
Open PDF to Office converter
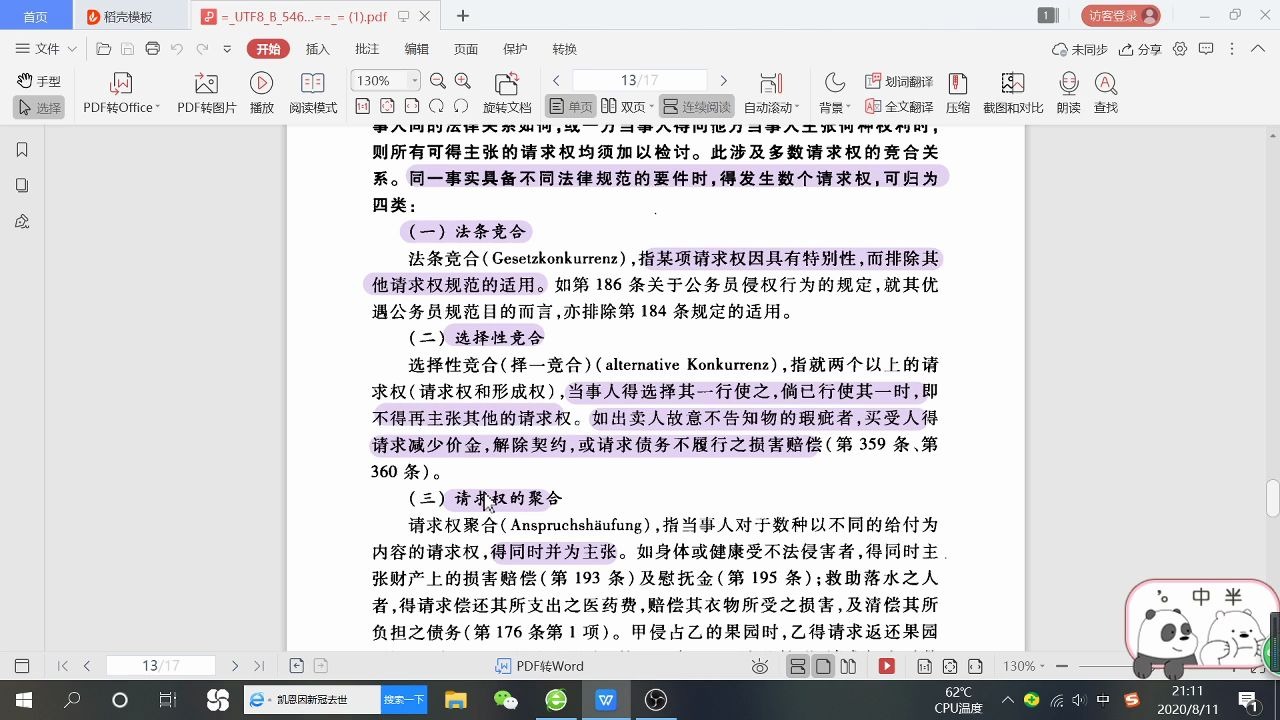point(121,94)
